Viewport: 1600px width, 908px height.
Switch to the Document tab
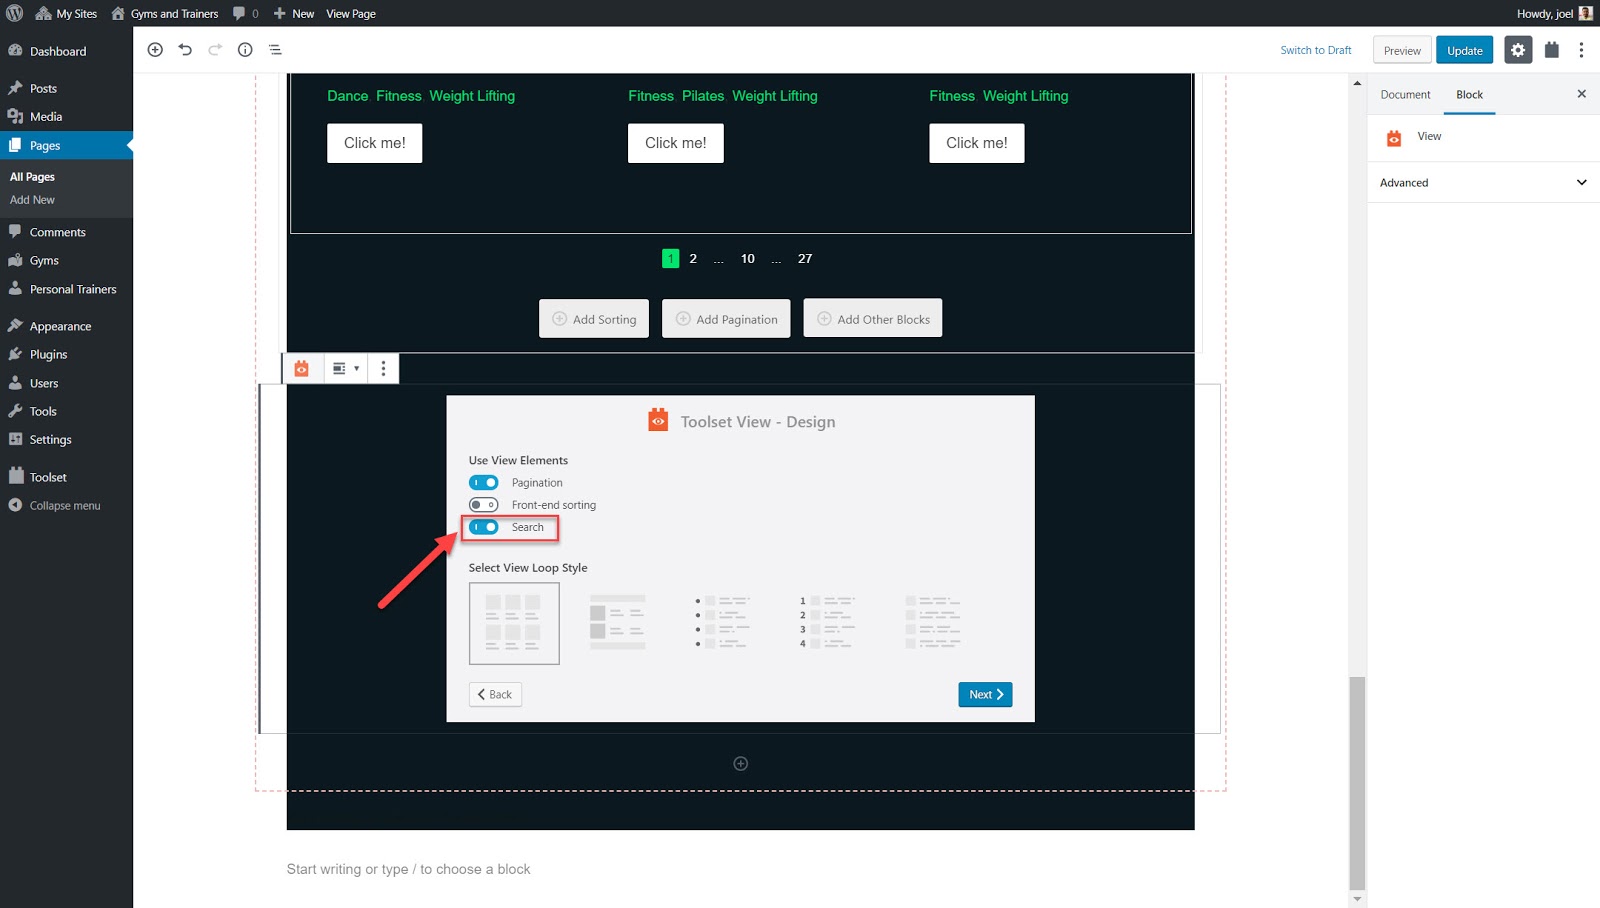(x=1405, y=94)
